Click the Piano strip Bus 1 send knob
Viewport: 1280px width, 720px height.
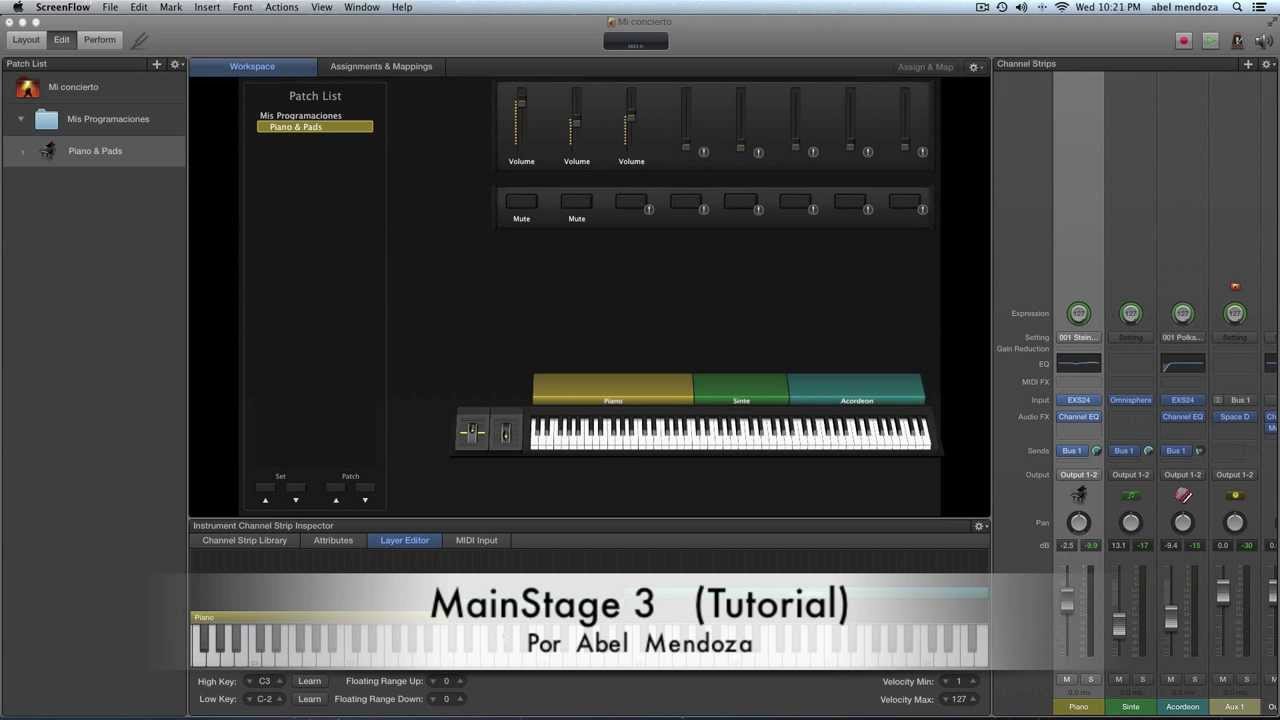[x=1096, y=451]
